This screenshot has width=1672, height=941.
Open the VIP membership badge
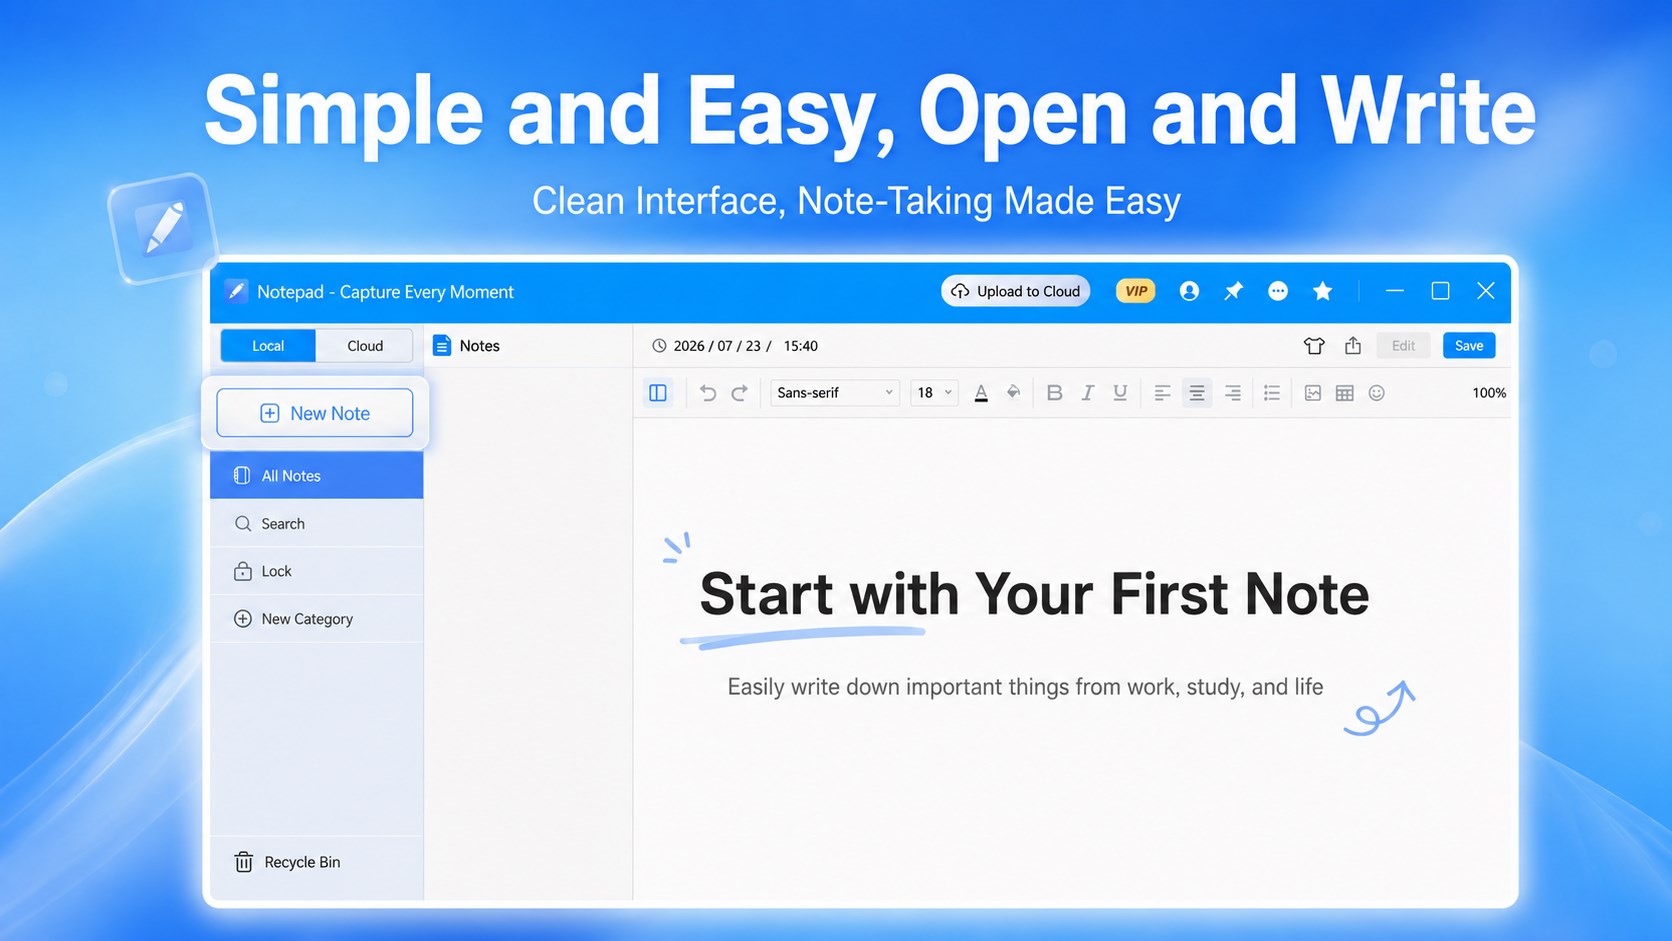(1136, 291)
